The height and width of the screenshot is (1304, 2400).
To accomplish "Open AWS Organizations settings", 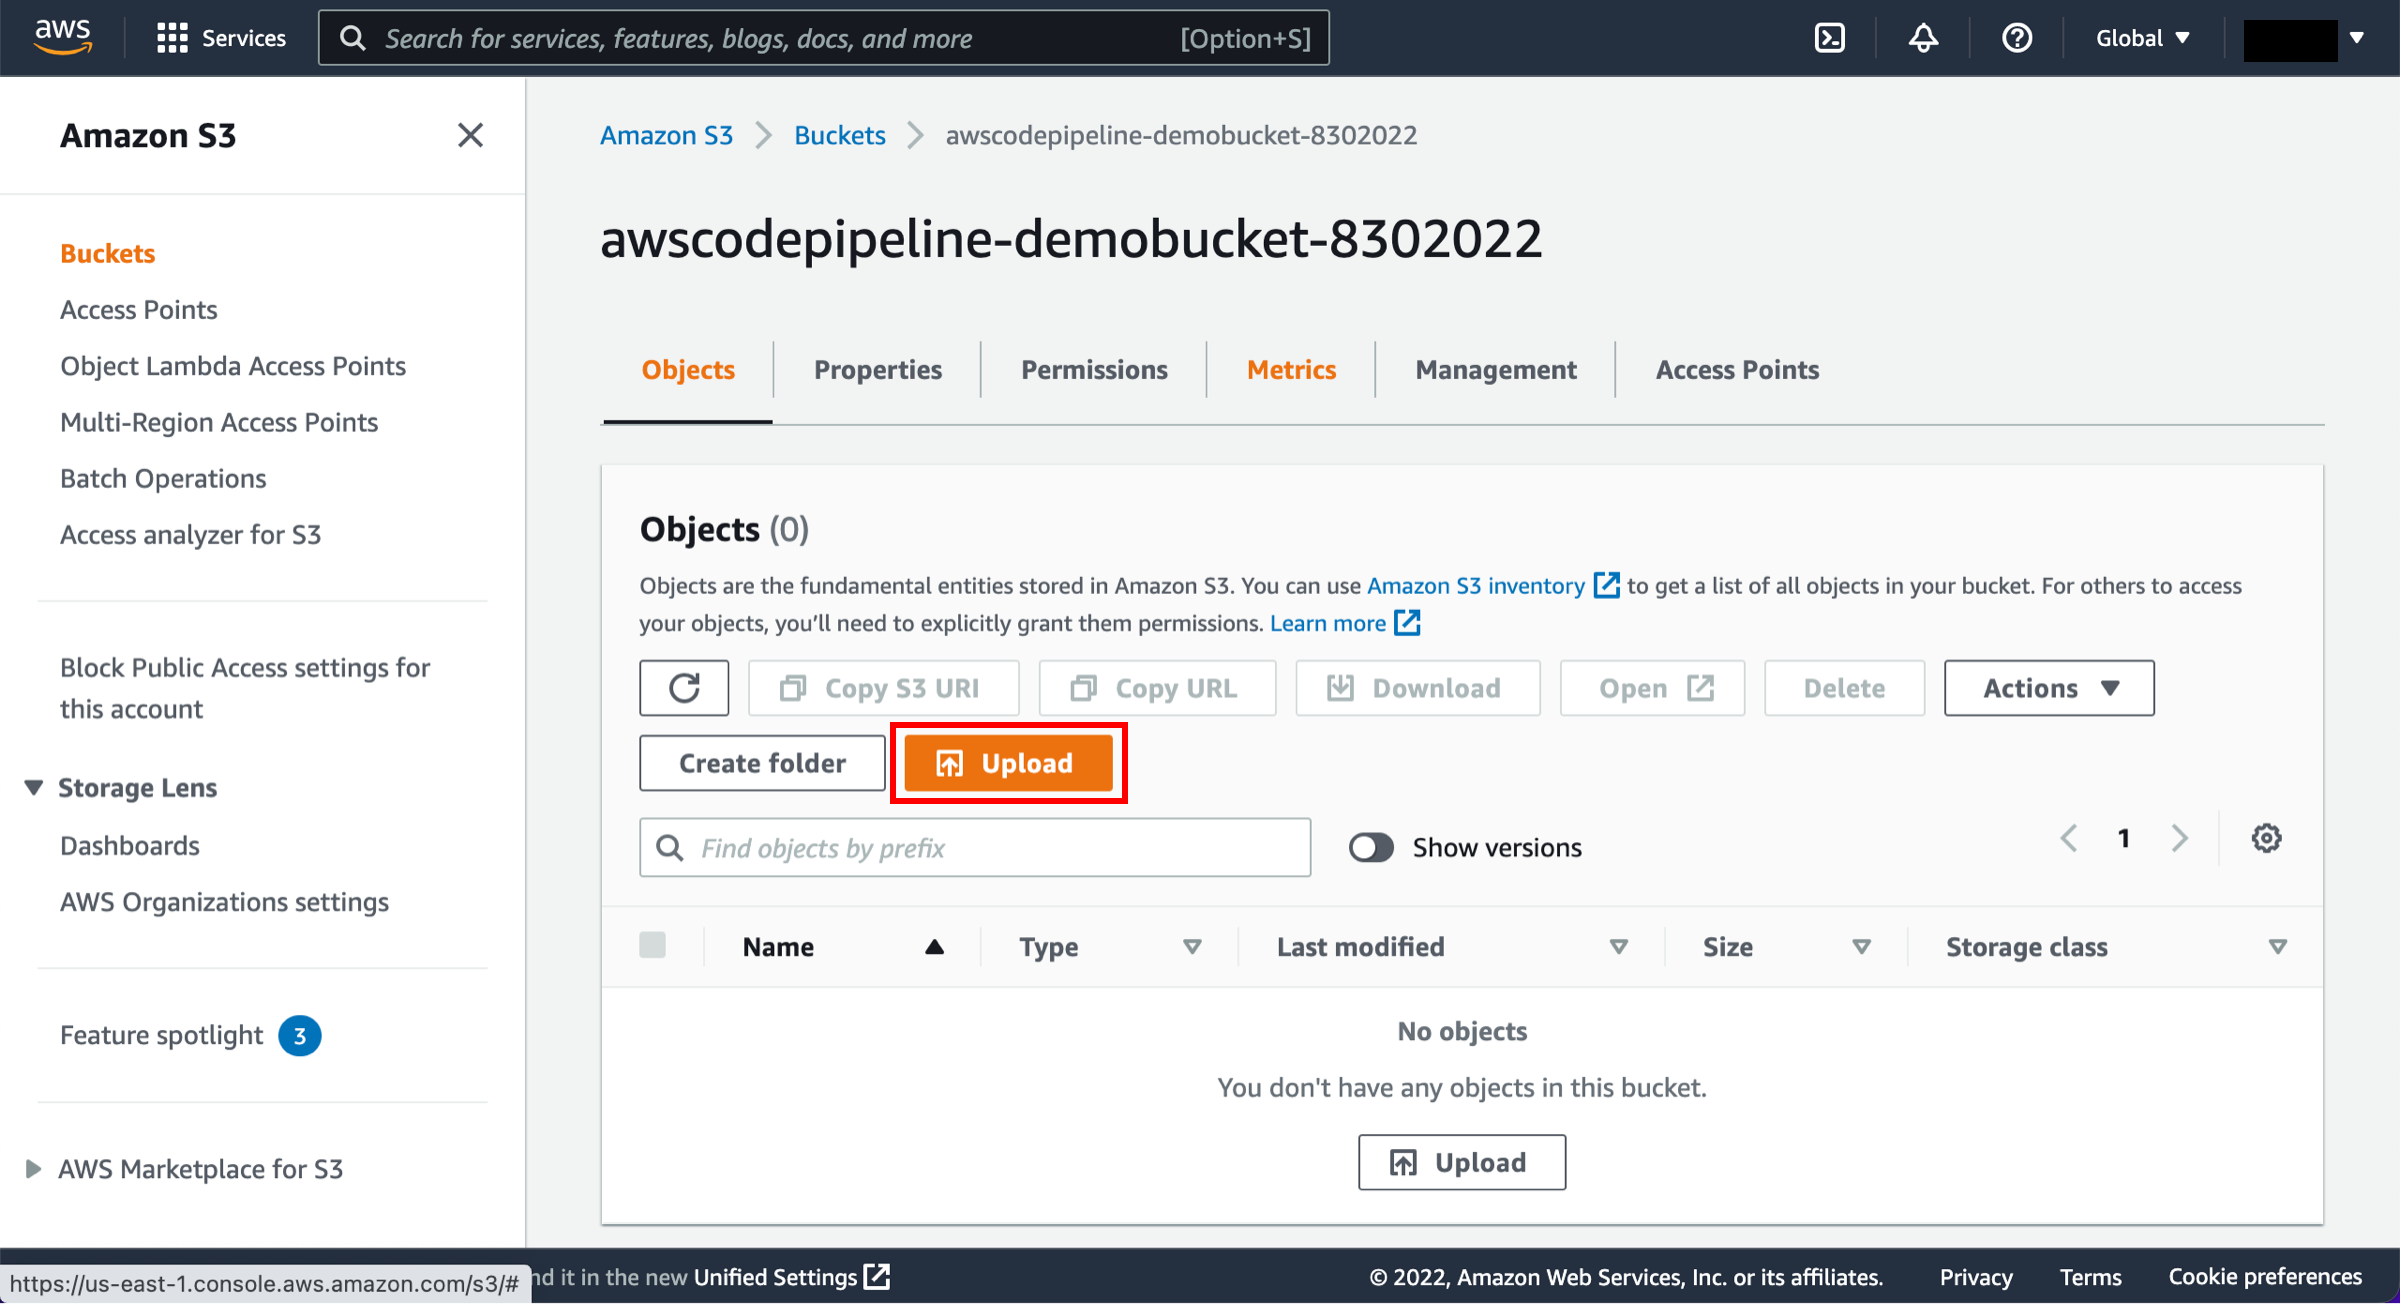I will (x=223, y=902).
